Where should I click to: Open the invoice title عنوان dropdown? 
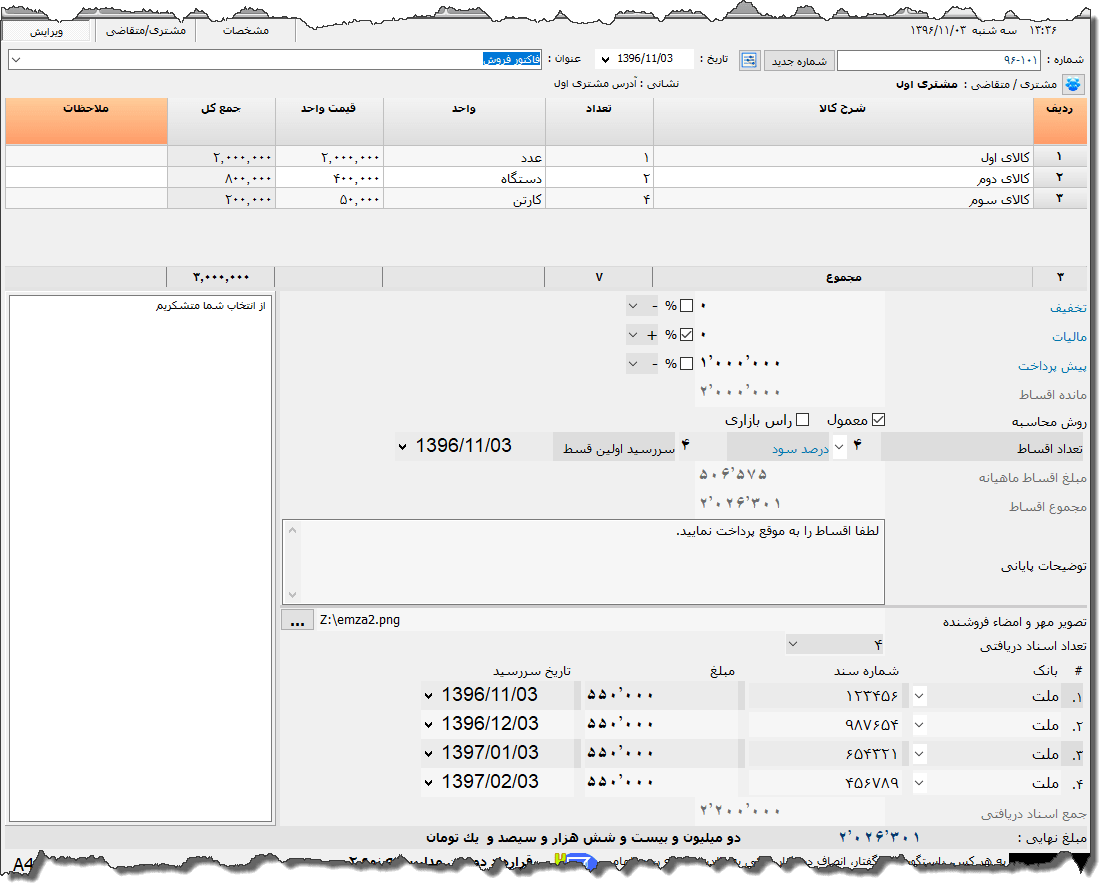click(16, 60)
